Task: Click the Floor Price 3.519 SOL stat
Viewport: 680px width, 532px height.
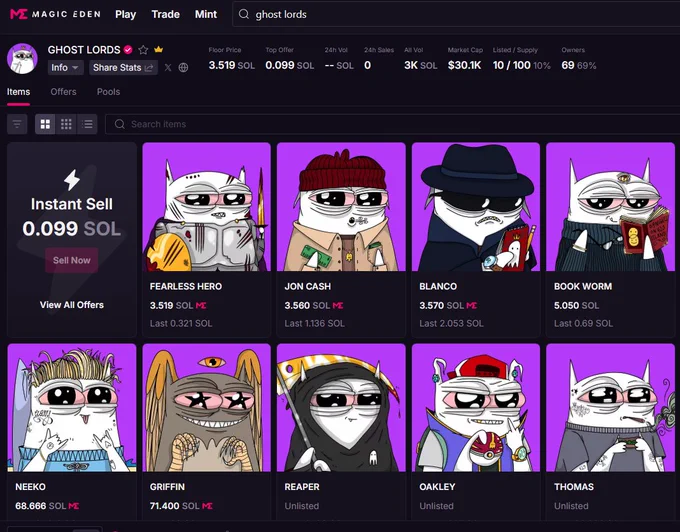Action: point(232,59)
